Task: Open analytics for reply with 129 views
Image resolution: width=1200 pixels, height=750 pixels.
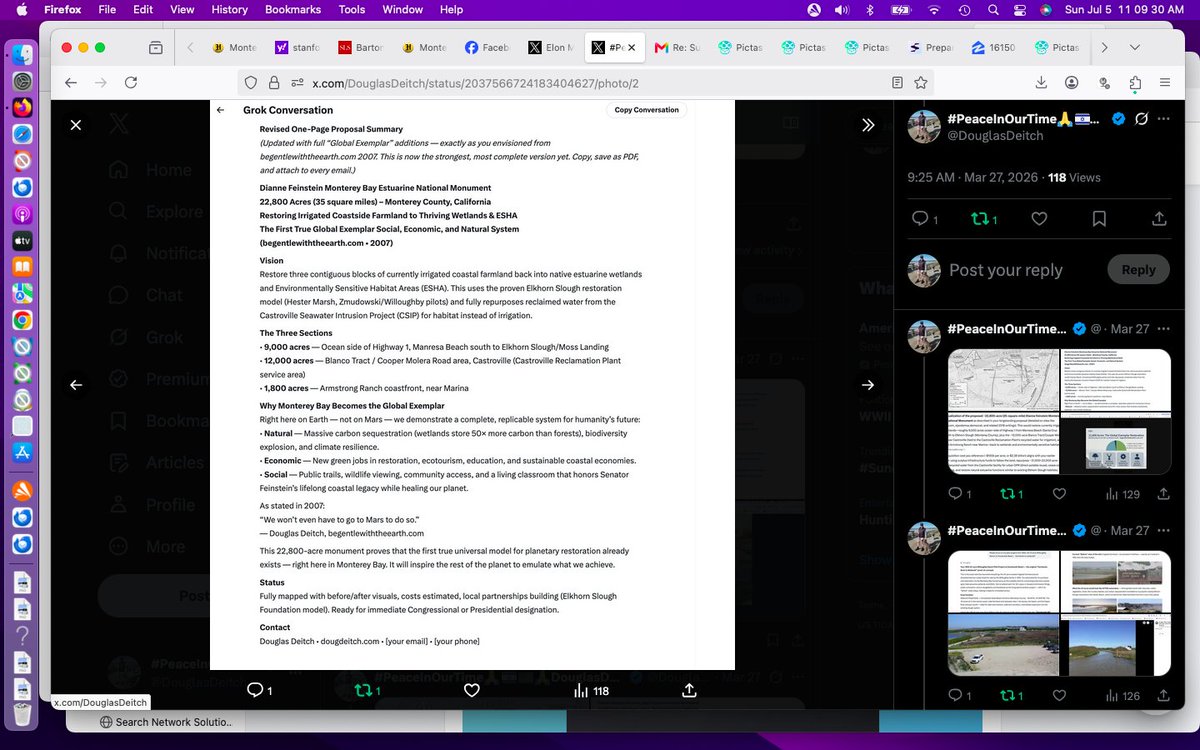Action: [1122, 494]
